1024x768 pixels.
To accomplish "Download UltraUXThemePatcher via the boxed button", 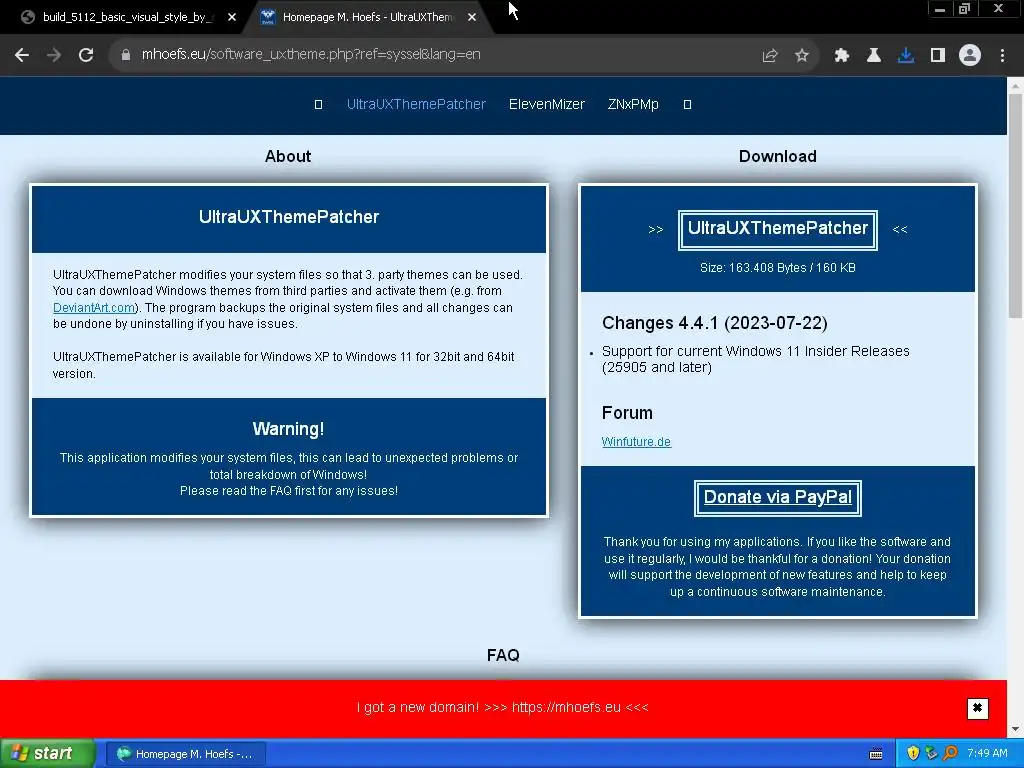I will [777, 229].
